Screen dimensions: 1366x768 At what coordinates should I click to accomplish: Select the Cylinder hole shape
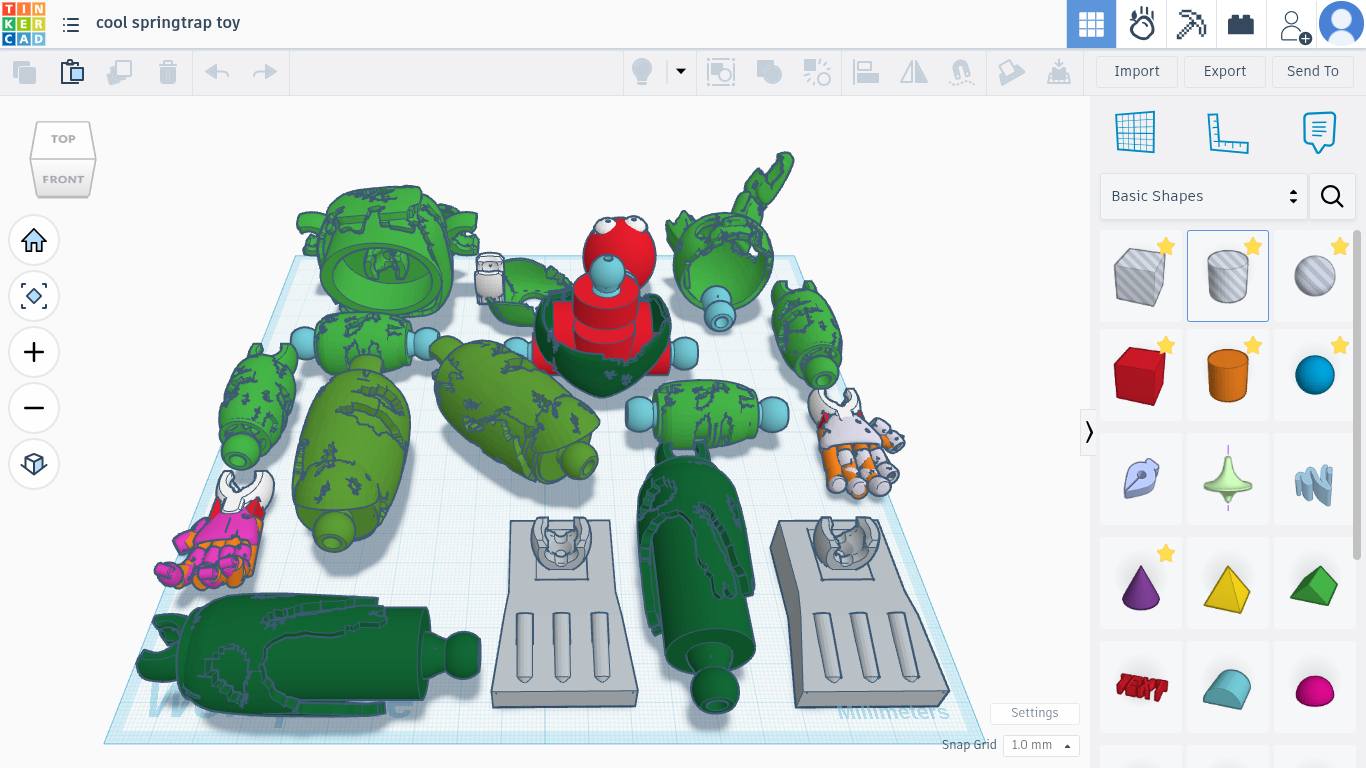click(1228, 276)
